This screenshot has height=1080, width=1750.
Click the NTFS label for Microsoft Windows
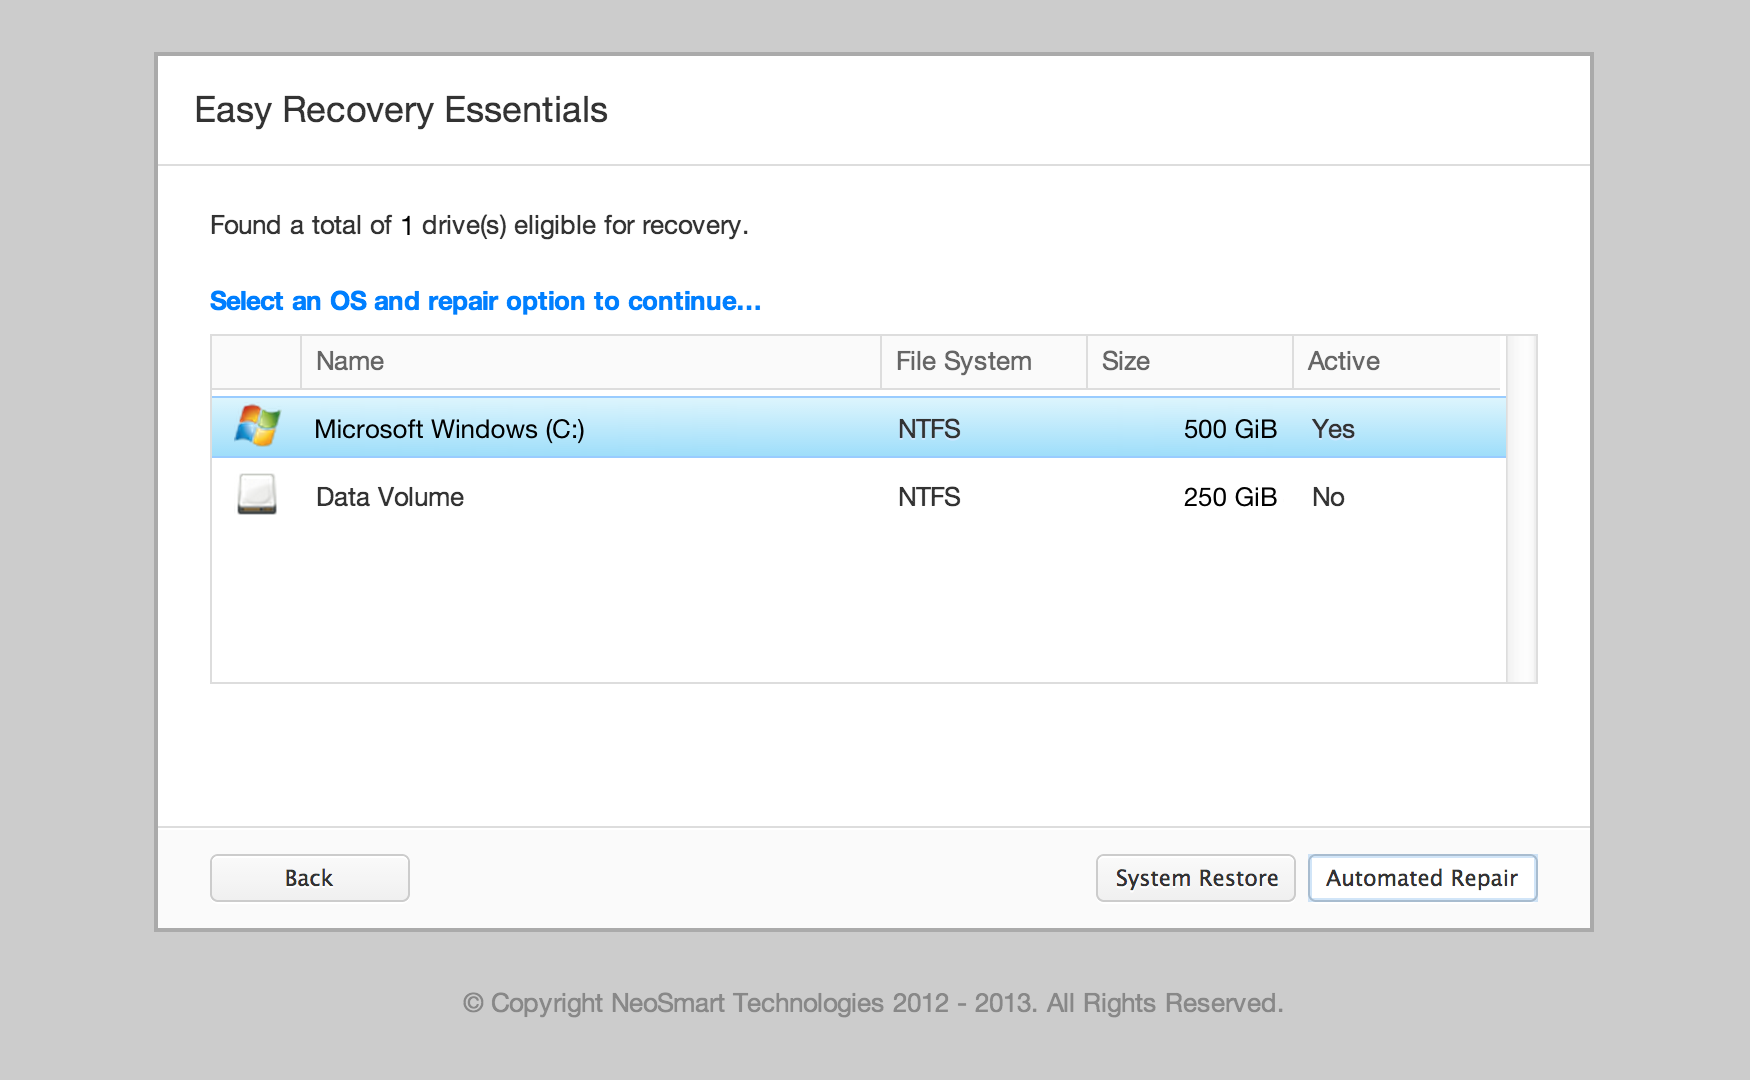tap(928, 428)
